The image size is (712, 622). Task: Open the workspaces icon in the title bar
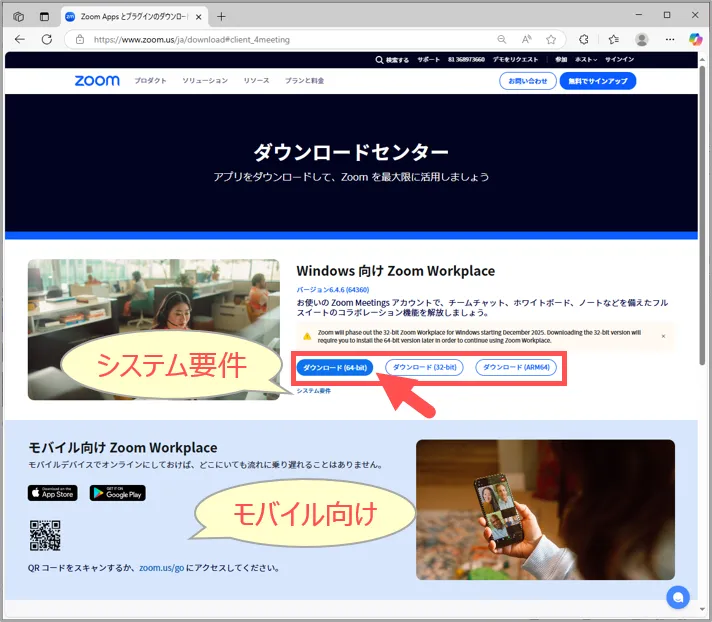pyautogui.click(x=19, y=17)
